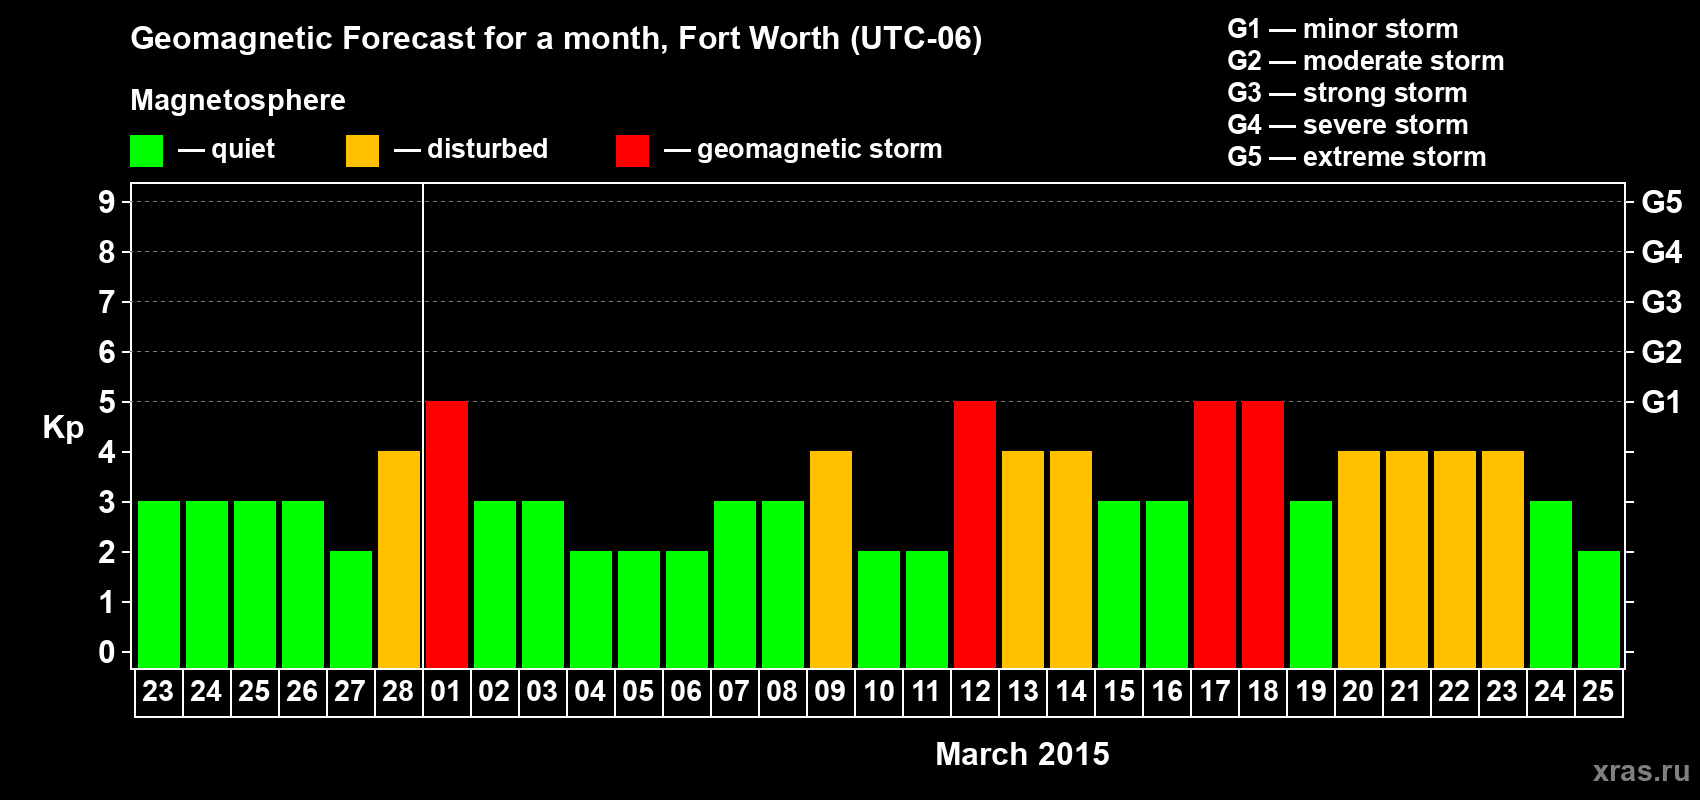The height and width of the screenshot is (800, 1700).
Task: Click the 'G2 — moderate storm' legend line
Action: point(1366,61)
